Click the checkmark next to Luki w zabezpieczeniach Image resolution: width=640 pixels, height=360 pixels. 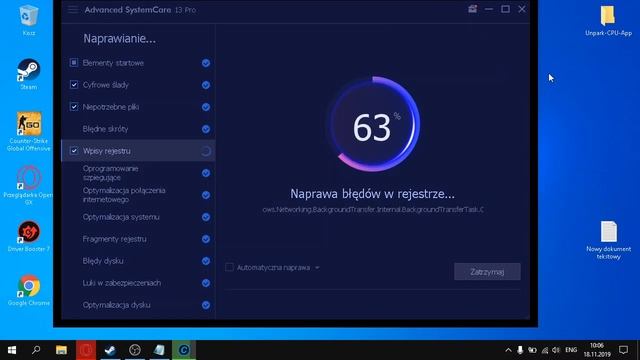tap(206, 283)
